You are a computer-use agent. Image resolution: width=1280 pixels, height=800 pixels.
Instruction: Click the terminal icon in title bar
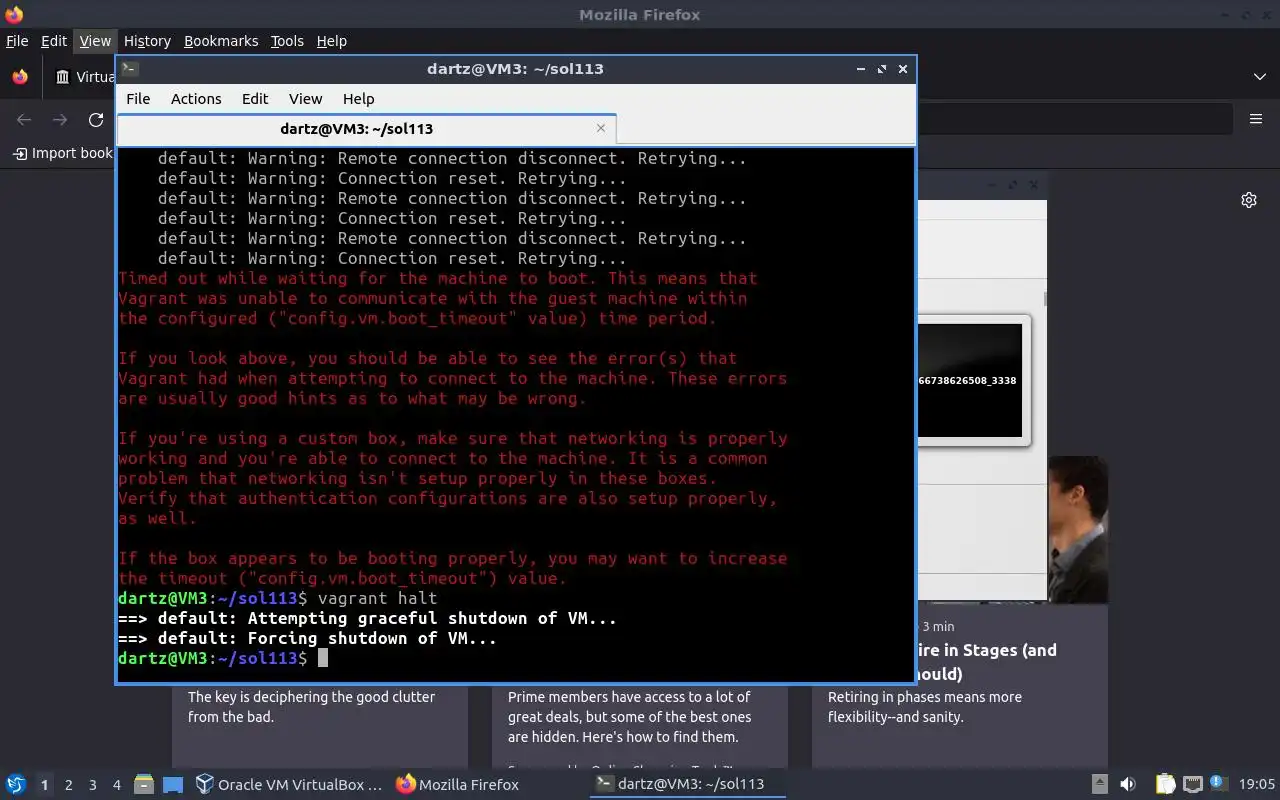pyautogui.click(x=131, y=69)
